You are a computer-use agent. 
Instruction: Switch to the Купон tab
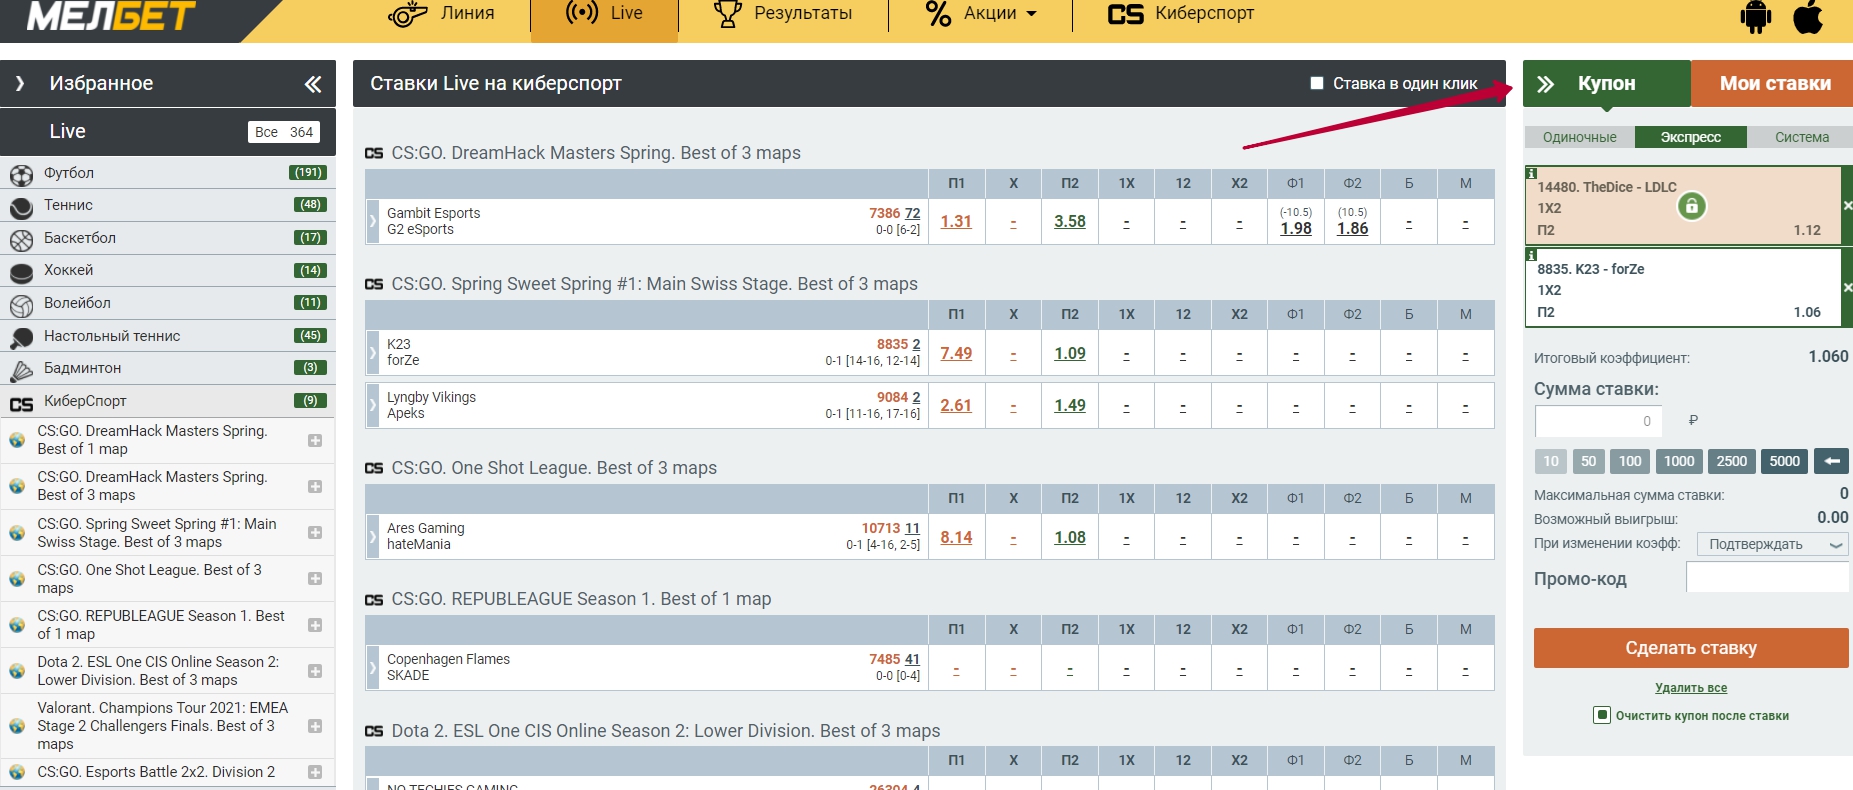coord(1607,84)
